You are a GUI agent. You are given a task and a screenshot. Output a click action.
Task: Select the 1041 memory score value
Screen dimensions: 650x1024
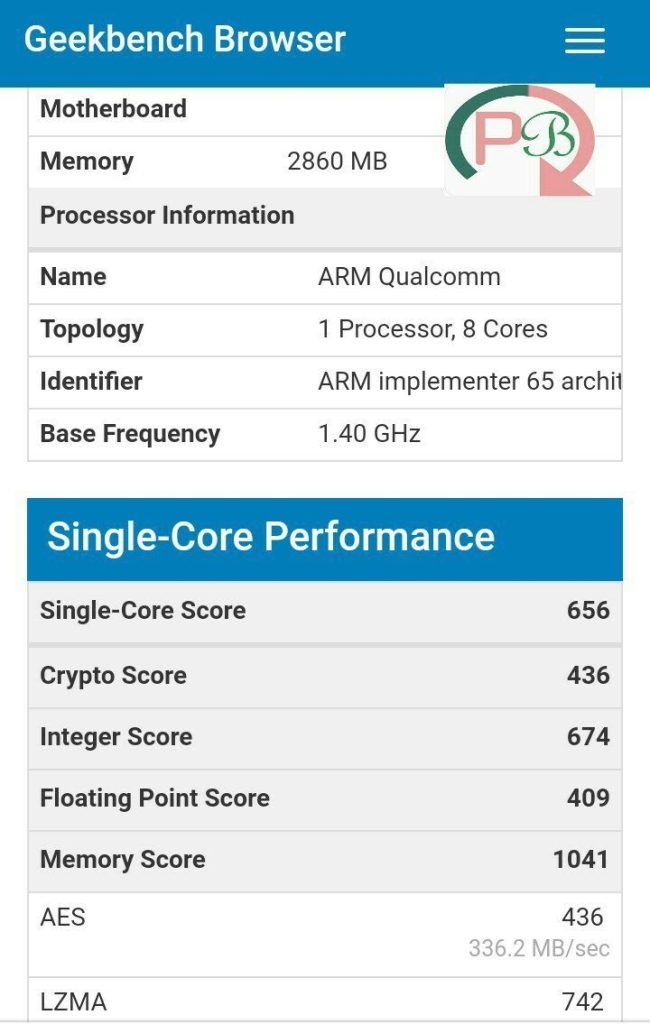click(x=581, y=859)
